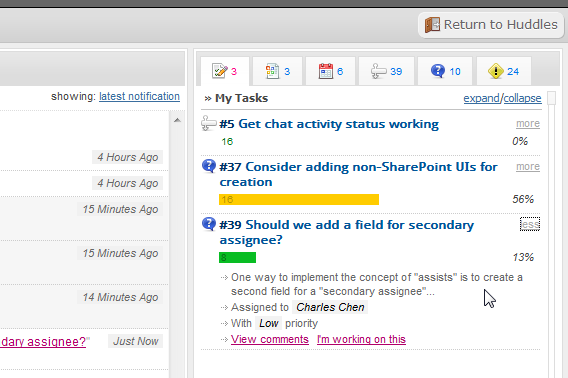Open the questions tab showing 10
Image resolution: width=568 pixels, height=378 pixels.
tap(445, 71)
